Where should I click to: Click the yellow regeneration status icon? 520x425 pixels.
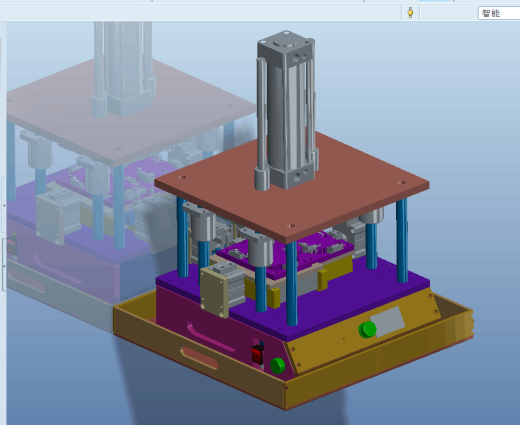[410, 13]
